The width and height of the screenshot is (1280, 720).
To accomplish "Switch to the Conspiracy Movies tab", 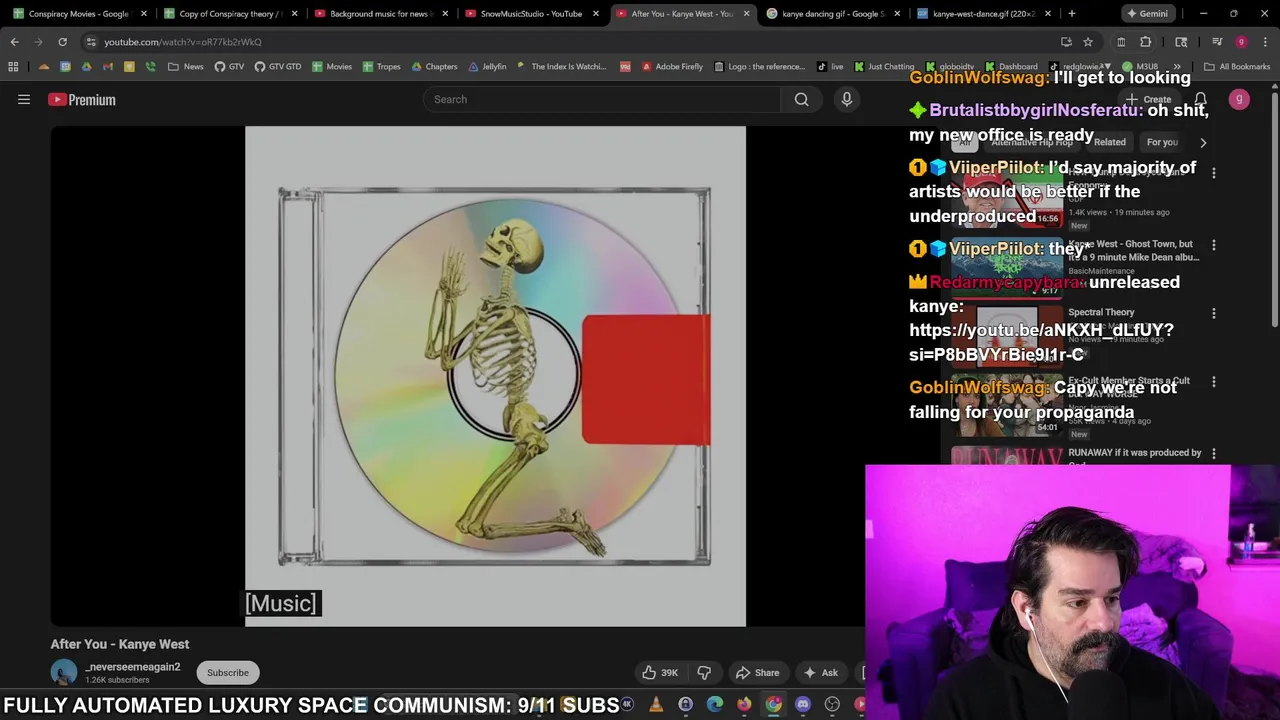I will pos(78,14).
